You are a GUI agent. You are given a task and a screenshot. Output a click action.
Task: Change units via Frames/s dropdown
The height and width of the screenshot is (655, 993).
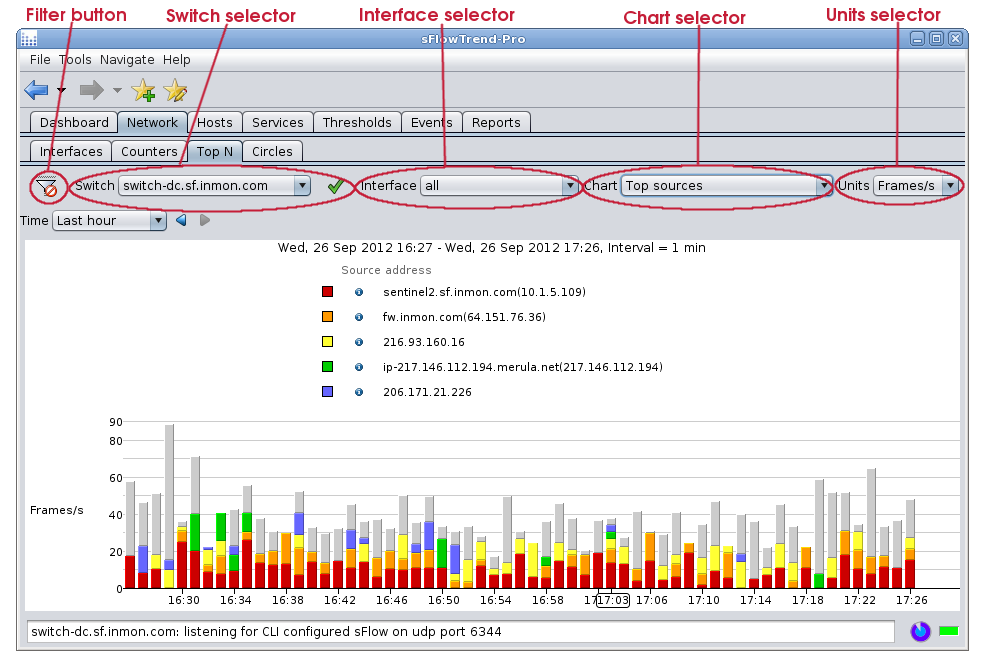pos(916,186)
